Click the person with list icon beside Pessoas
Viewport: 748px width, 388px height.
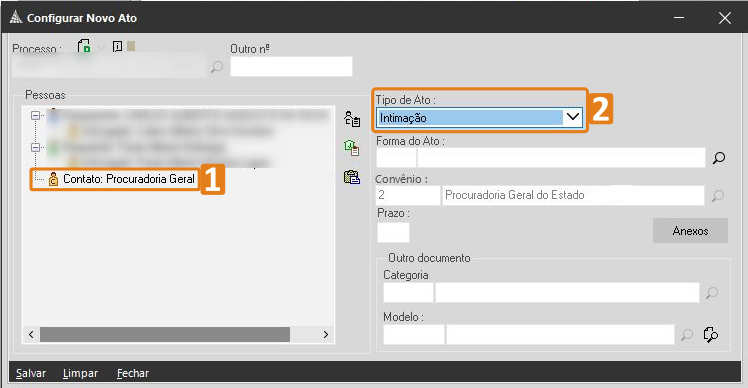[352, 119]
